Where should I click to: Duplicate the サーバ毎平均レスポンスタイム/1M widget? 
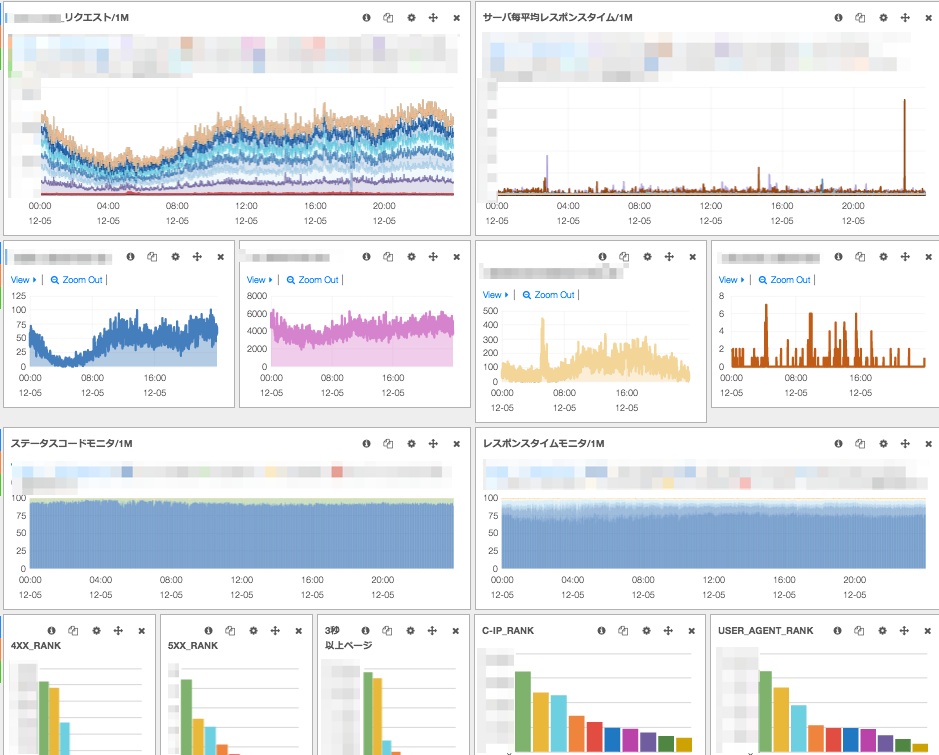coord(858,18)
